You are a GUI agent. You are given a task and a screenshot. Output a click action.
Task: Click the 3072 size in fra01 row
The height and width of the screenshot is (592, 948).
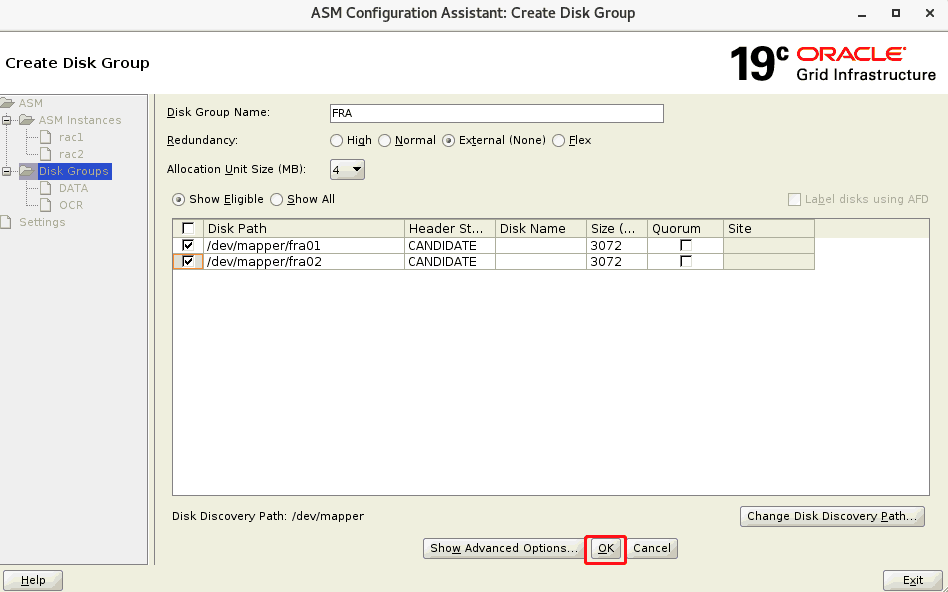click(617, 246)
